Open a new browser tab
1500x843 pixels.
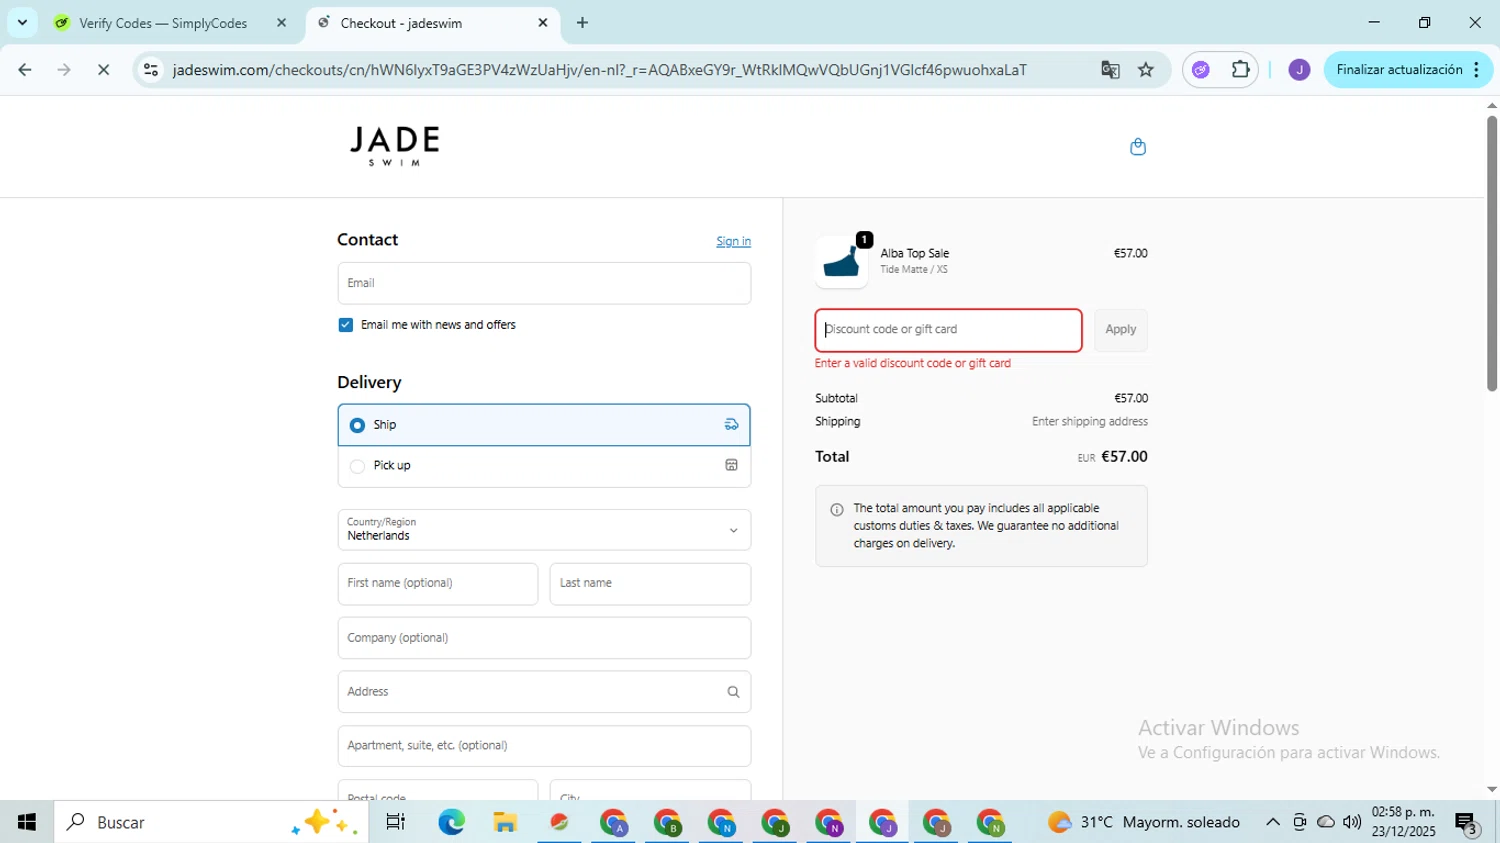point(582,23)
